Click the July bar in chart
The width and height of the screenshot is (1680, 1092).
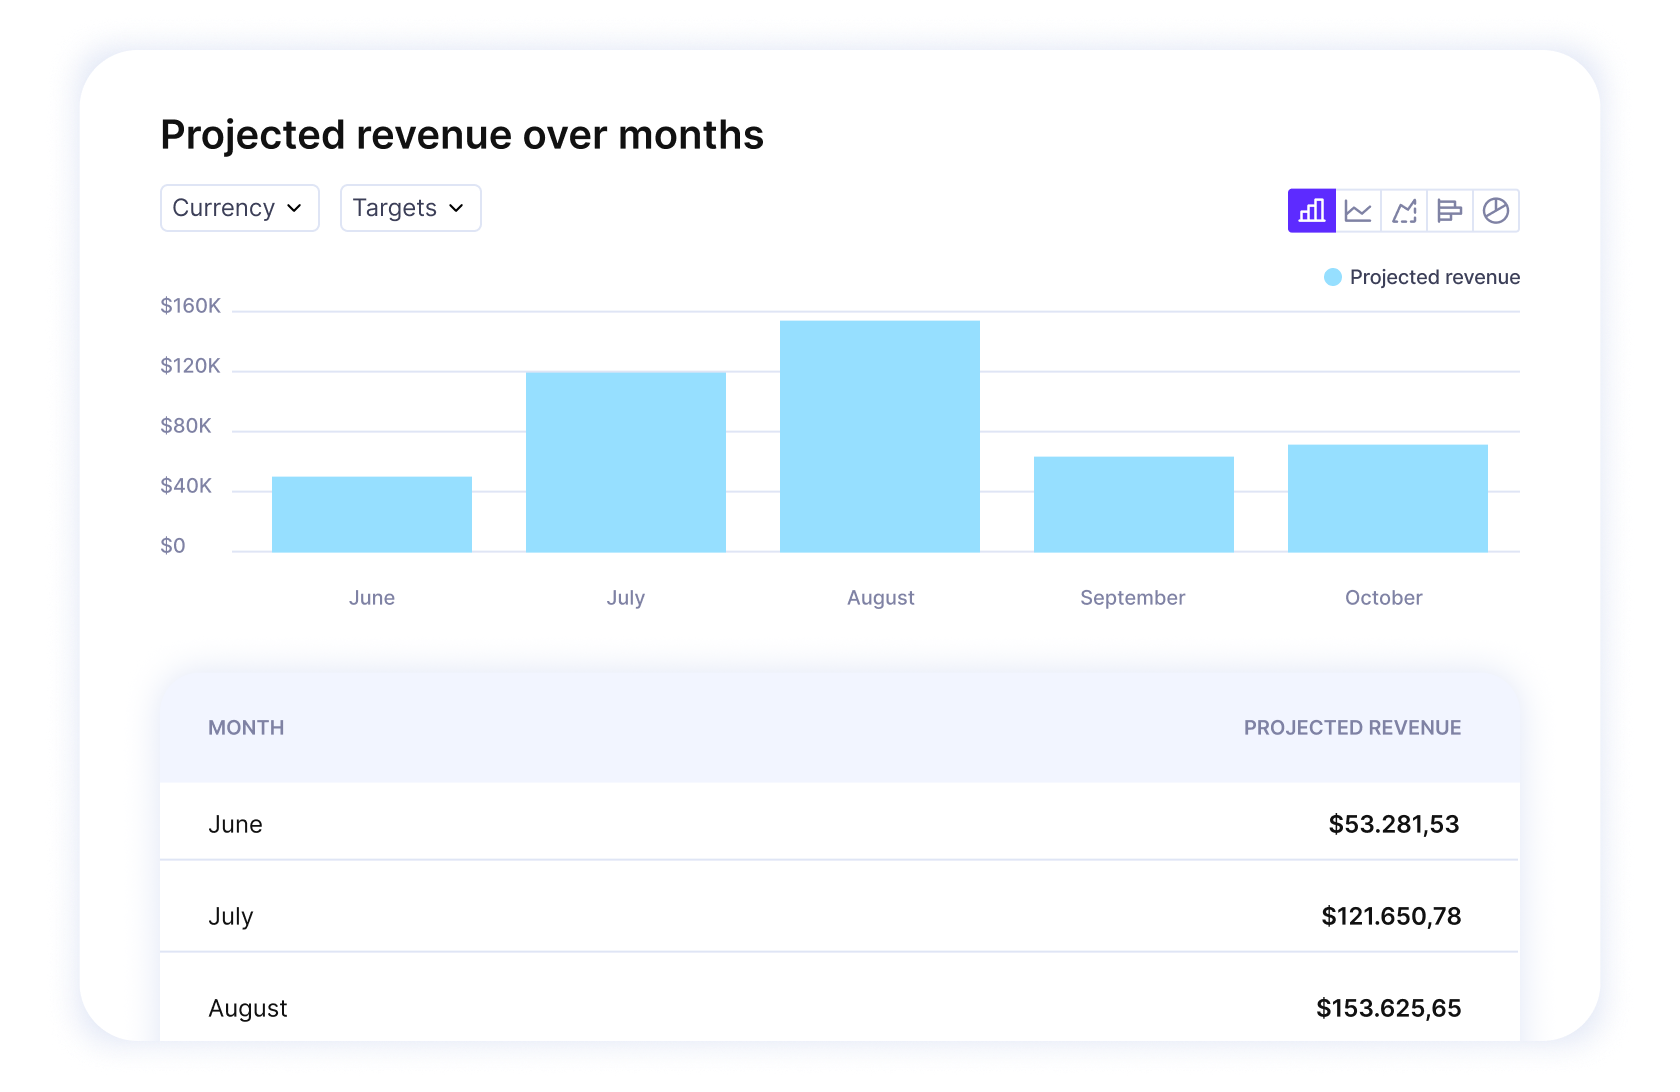click(x=626, y=462)
